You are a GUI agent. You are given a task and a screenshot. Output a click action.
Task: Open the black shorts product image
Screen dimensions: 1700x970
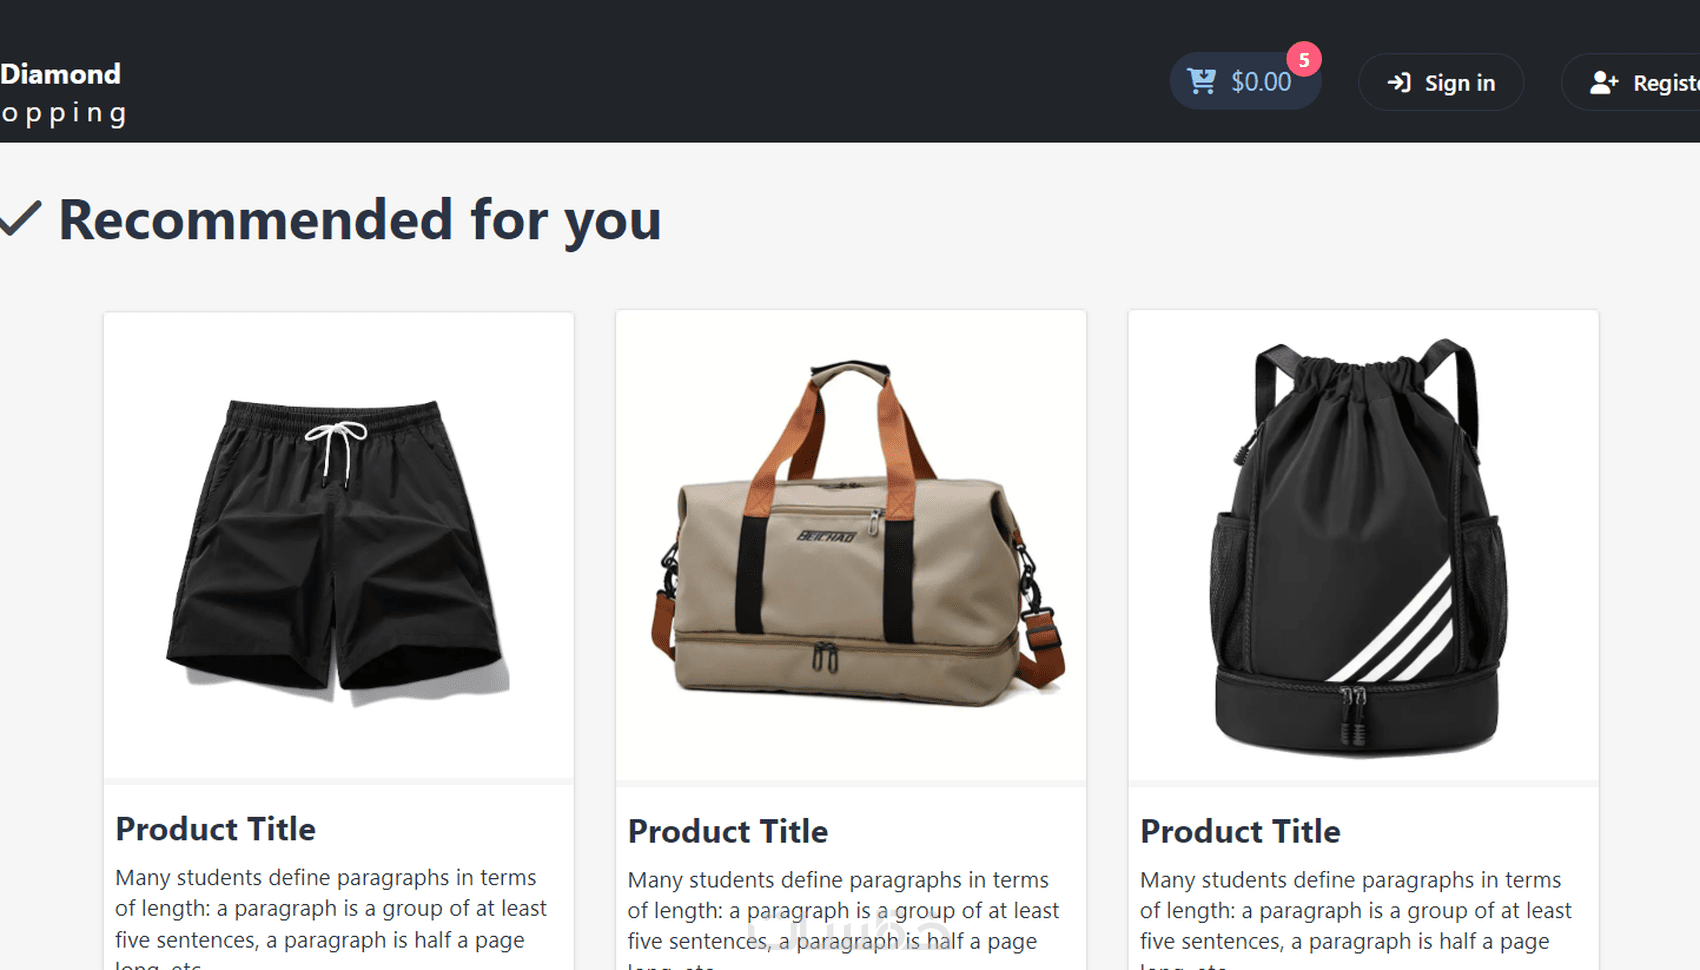[339, 546]
